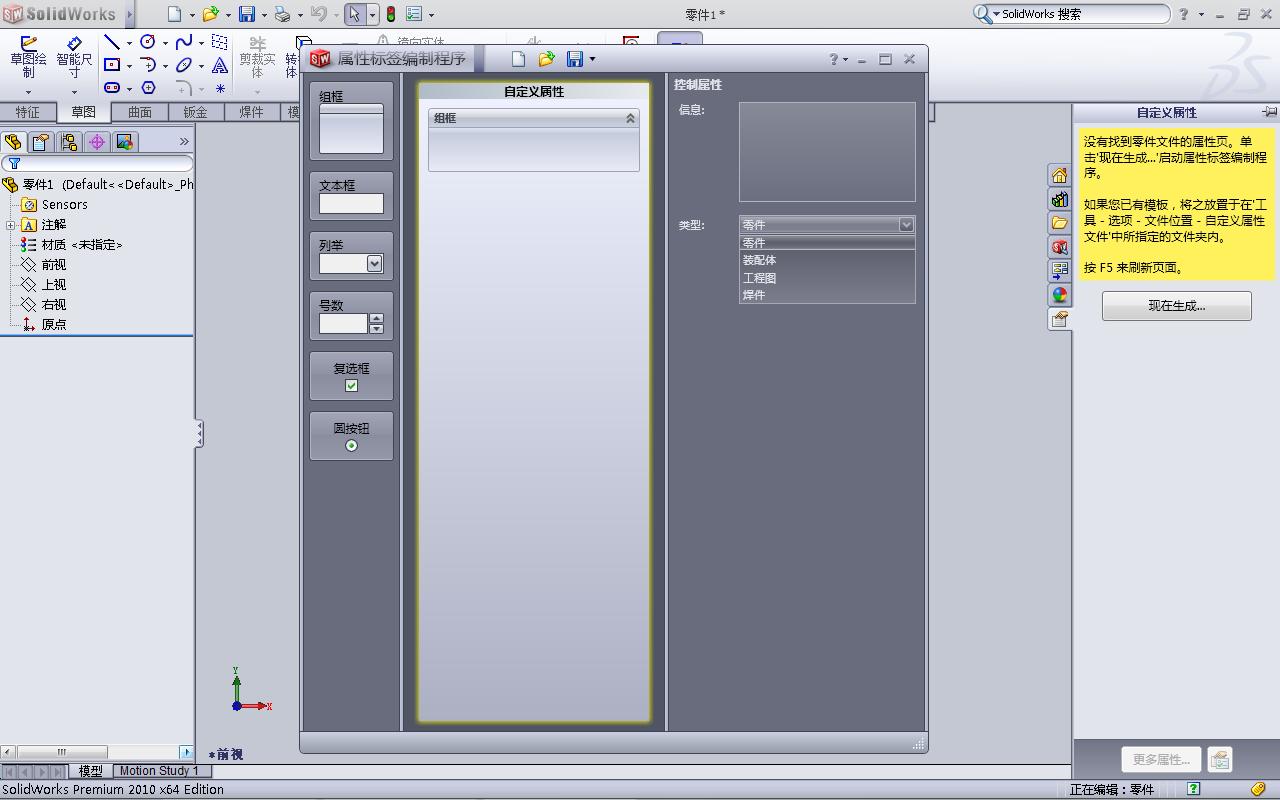Viewport: 1280px width, 800px height.
Task: Open the search type dropdown arrow
Action: coord(996,14)
